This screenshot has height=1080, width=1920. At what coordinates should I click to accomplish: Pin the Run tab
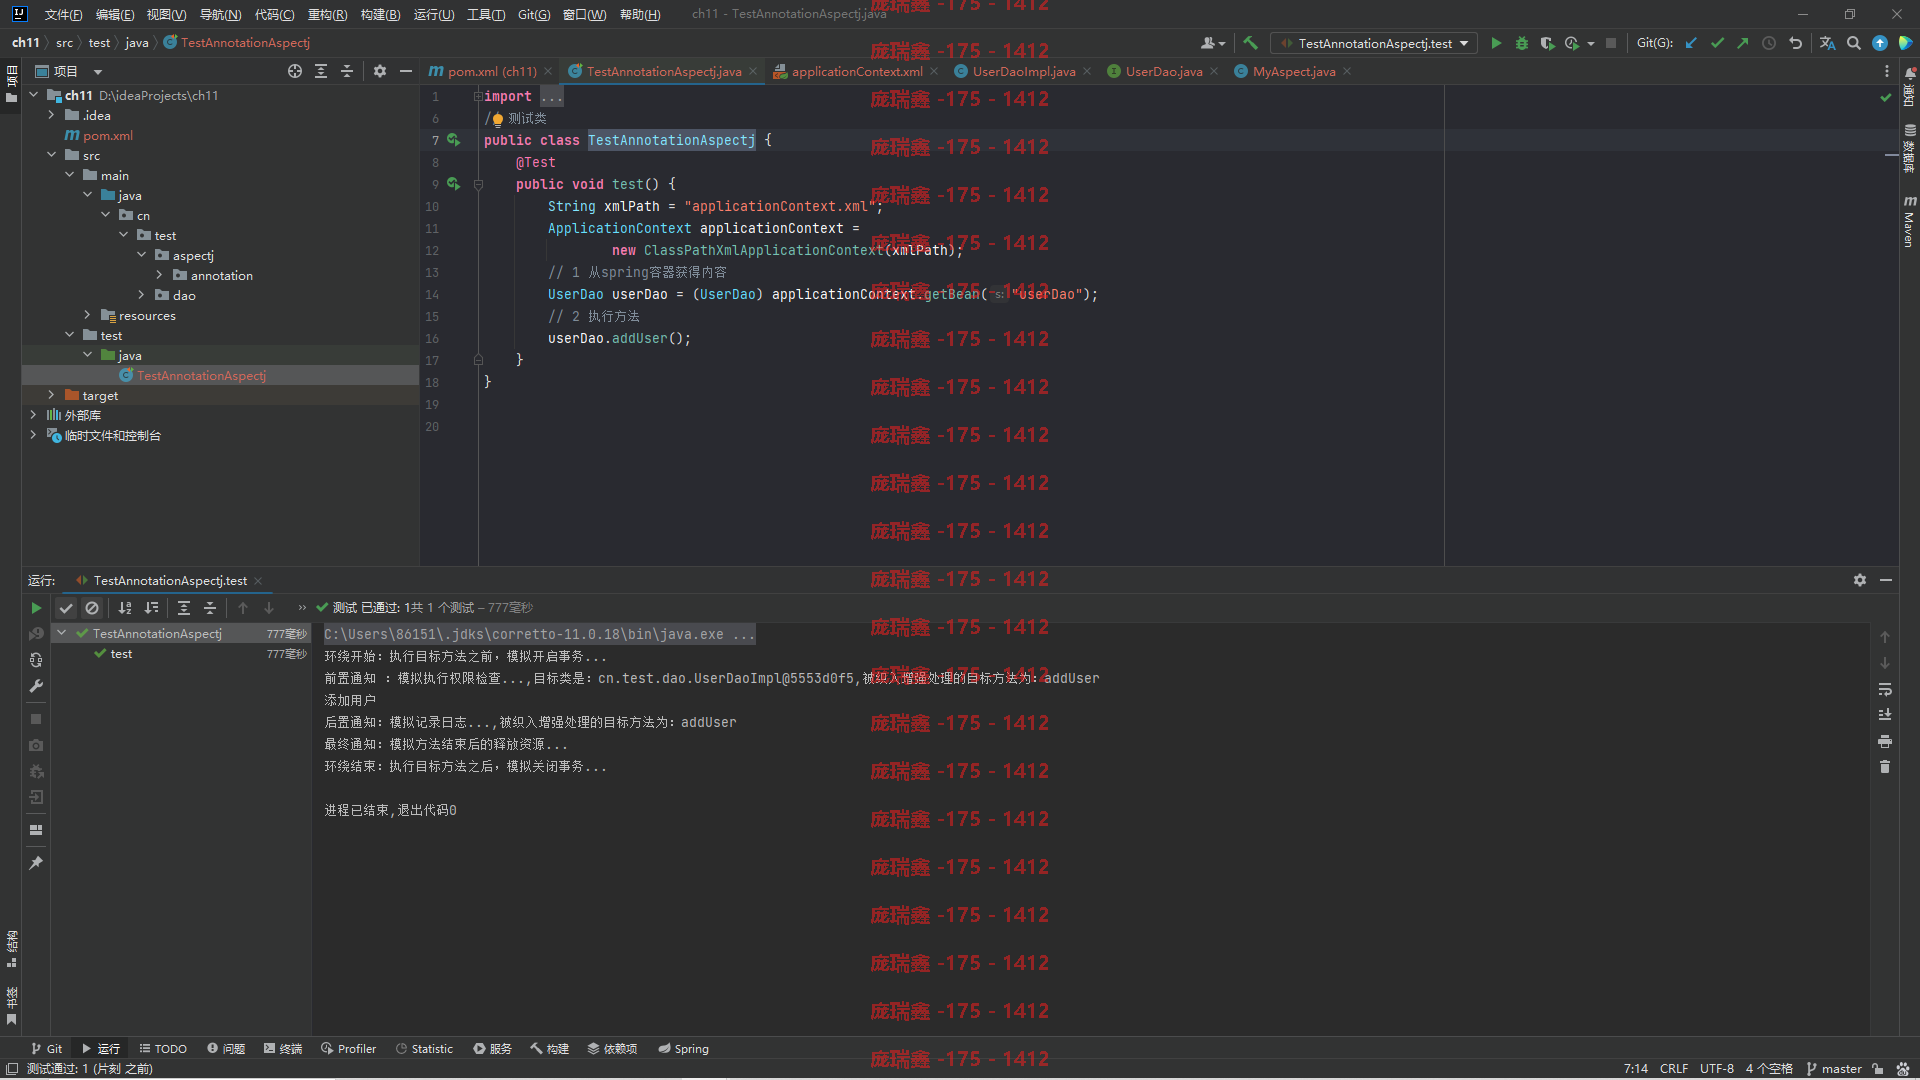[x=36, y=863]
